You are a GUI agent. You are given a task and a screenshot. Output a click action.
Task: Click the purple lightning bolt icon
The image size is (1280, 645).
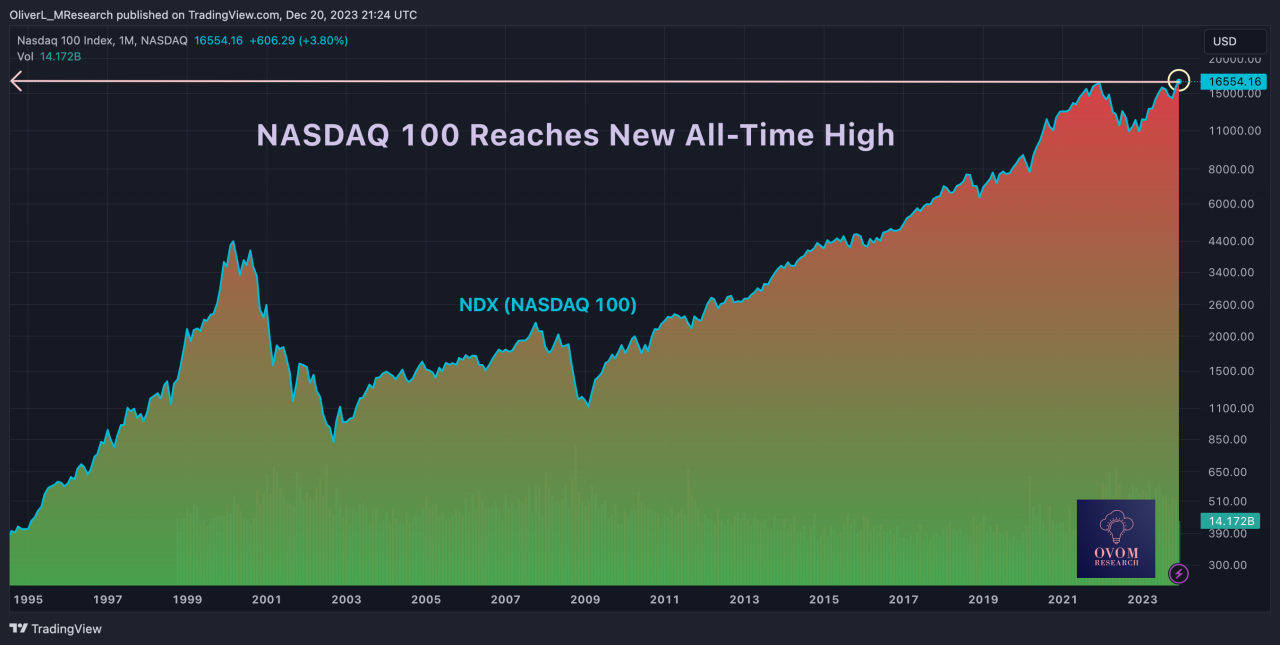tap(1179, 573)
